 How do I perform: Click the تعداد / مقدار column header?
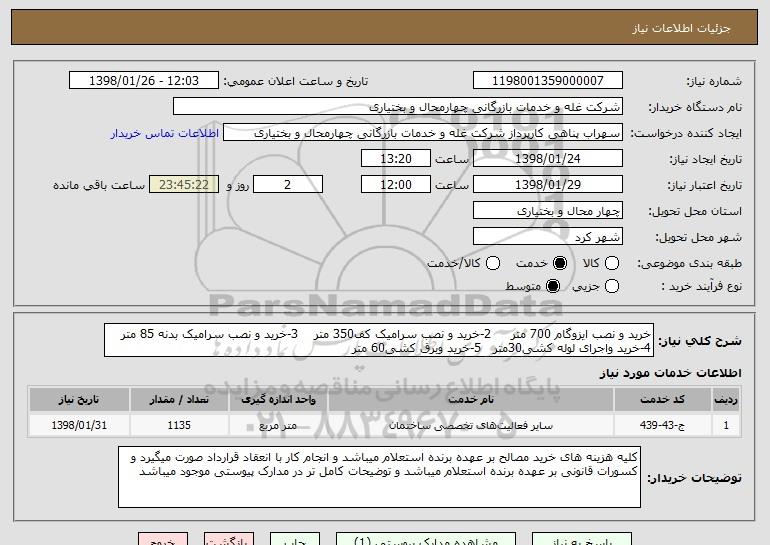[x=179, y=400]
